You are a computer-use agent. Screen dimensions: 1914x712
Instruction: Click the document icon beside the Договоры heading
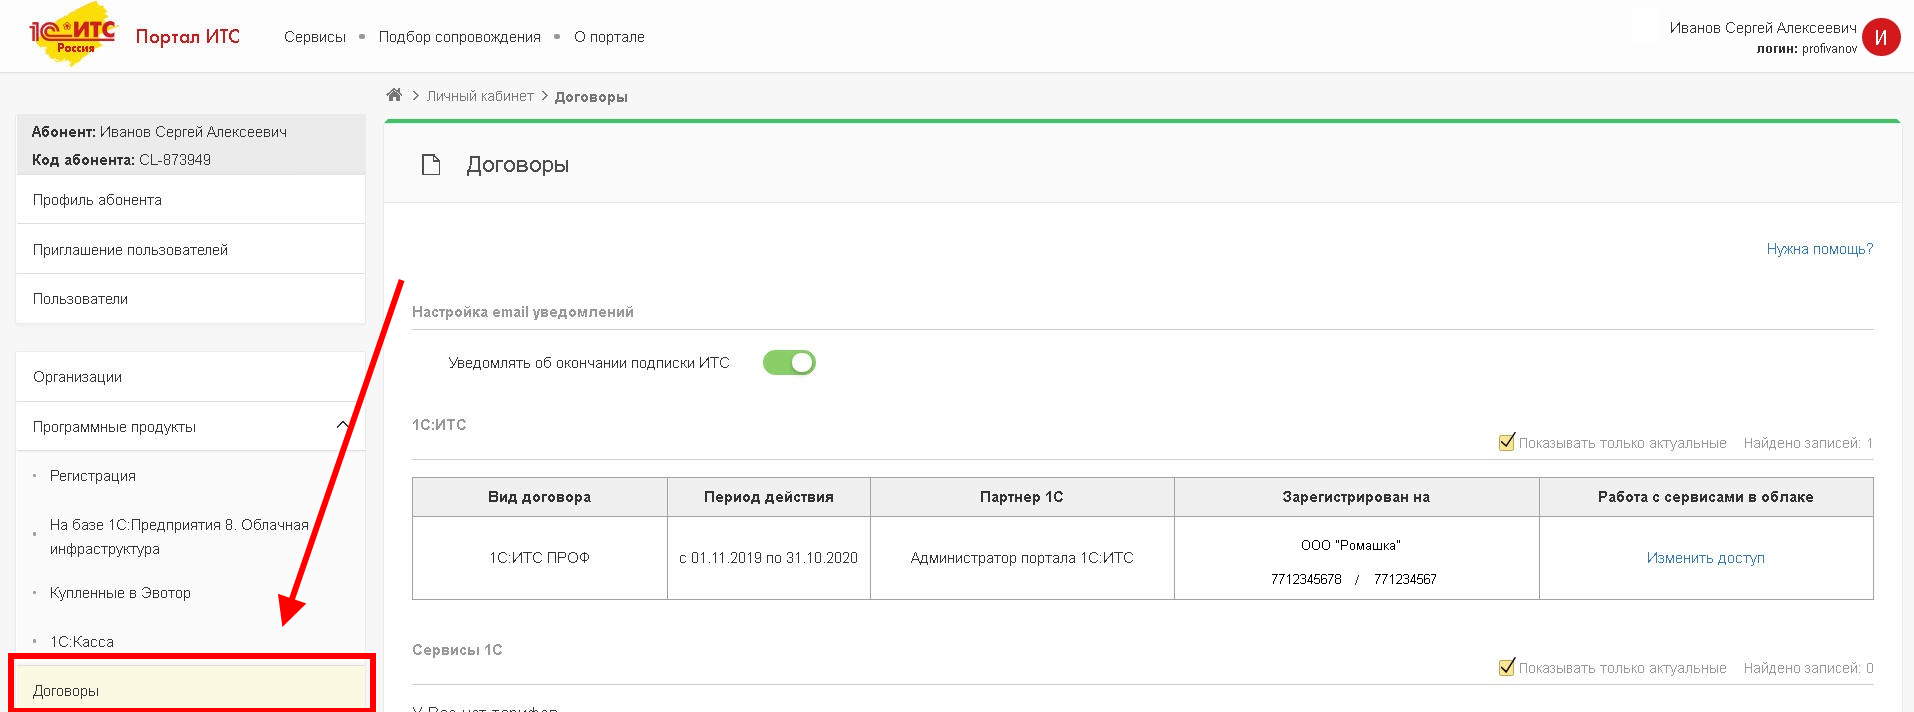431,165
